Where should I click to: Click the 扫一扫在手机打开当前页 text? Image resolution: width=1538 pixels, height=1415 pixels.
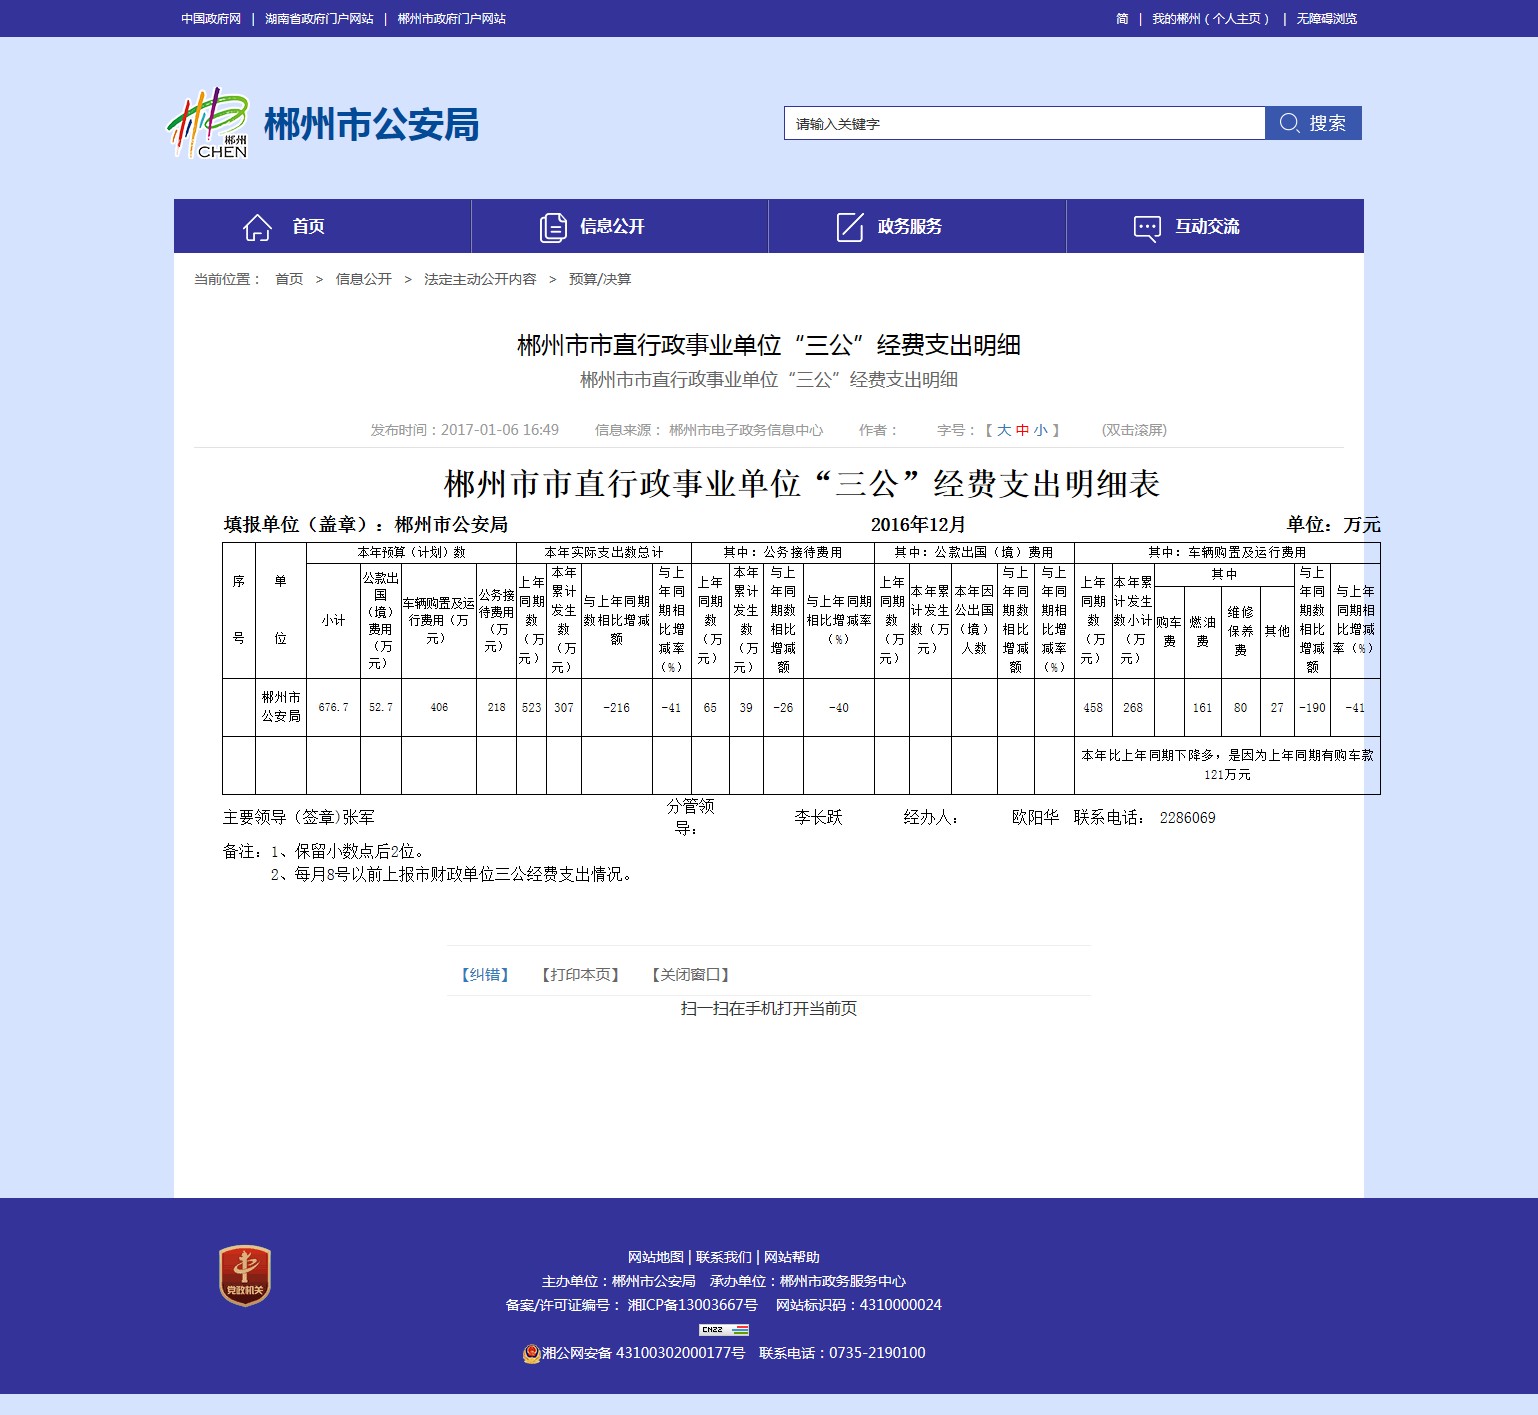[x=769, y=1008]
